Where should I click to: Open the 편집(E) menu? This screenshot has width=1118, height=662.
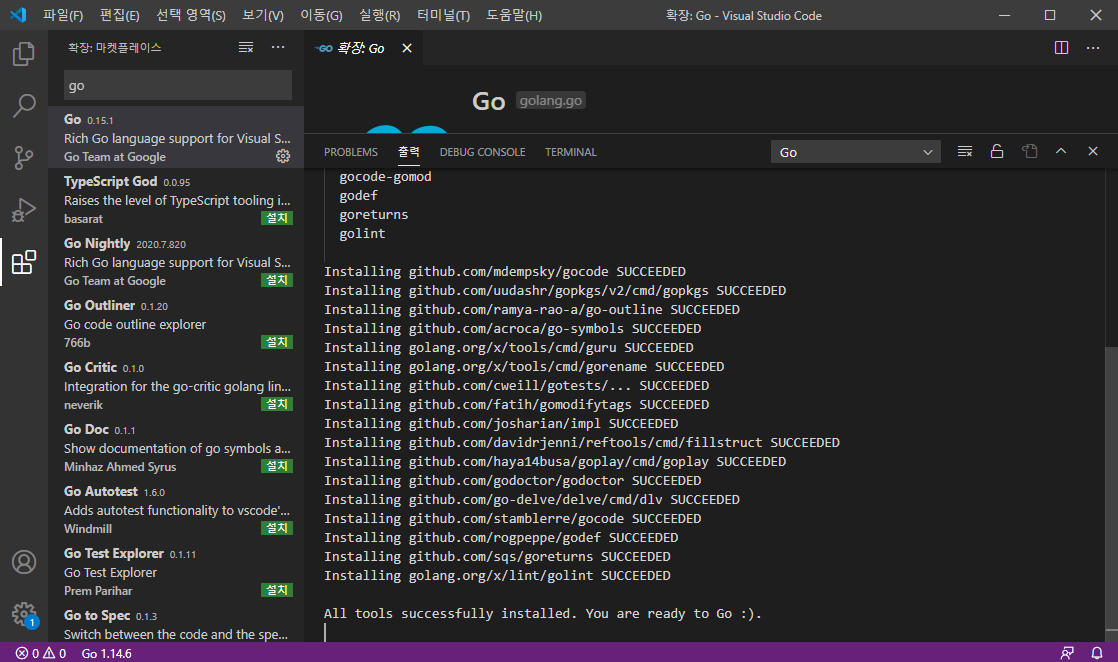119,15
